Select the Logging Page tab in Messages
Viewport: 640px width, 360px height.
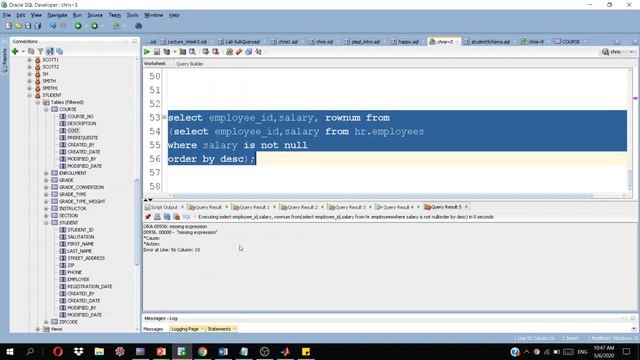[x=185, y=329]
